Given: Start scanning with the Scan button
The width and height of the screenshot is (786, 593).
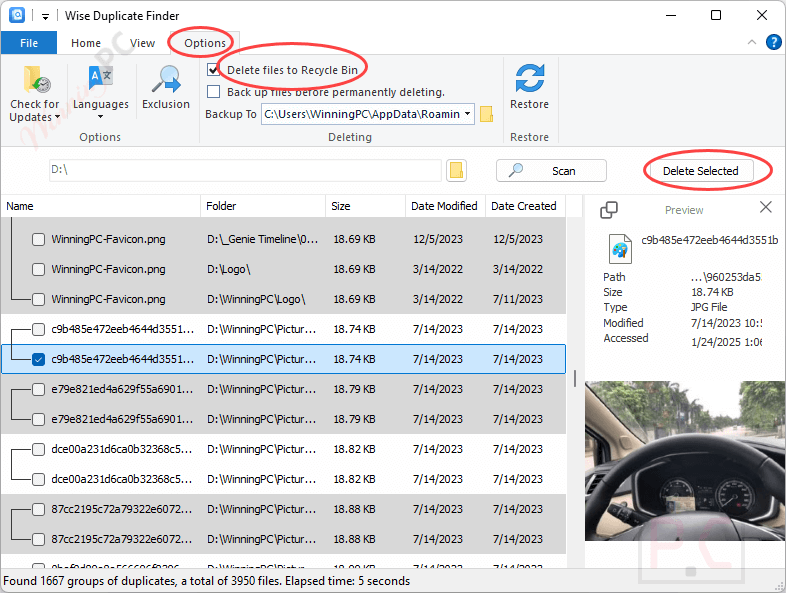Looking at the screenshot, I should pos(551,171).
